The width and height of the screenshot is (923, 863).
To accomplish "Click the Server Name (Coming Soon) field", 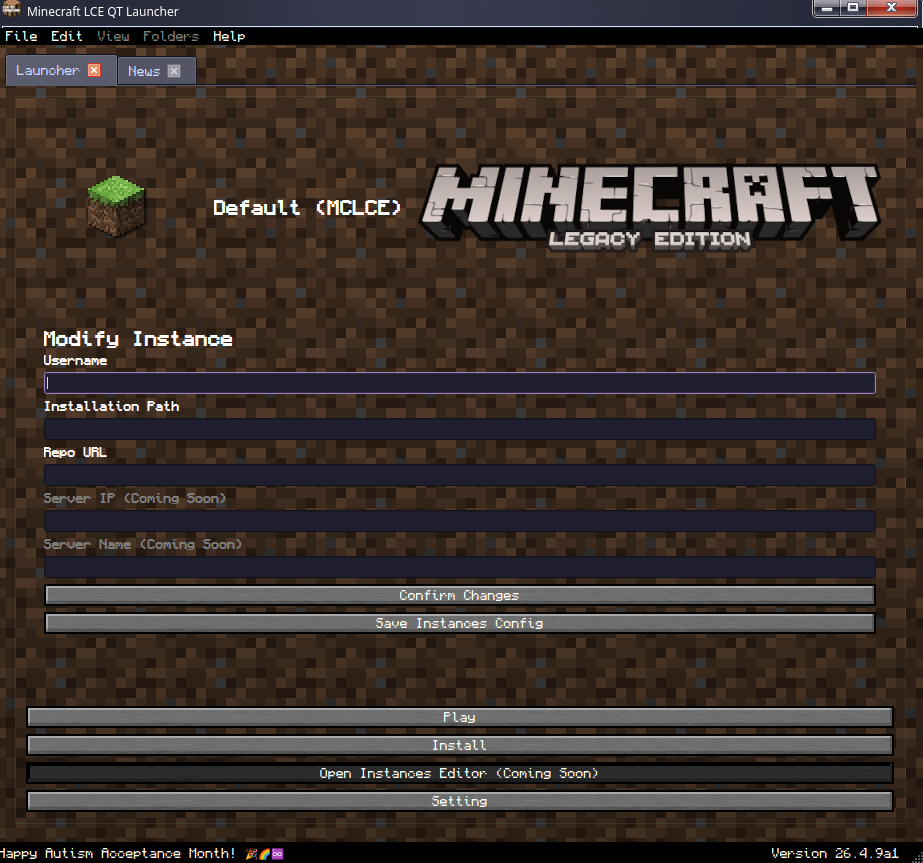I will (x=460, y=566).
